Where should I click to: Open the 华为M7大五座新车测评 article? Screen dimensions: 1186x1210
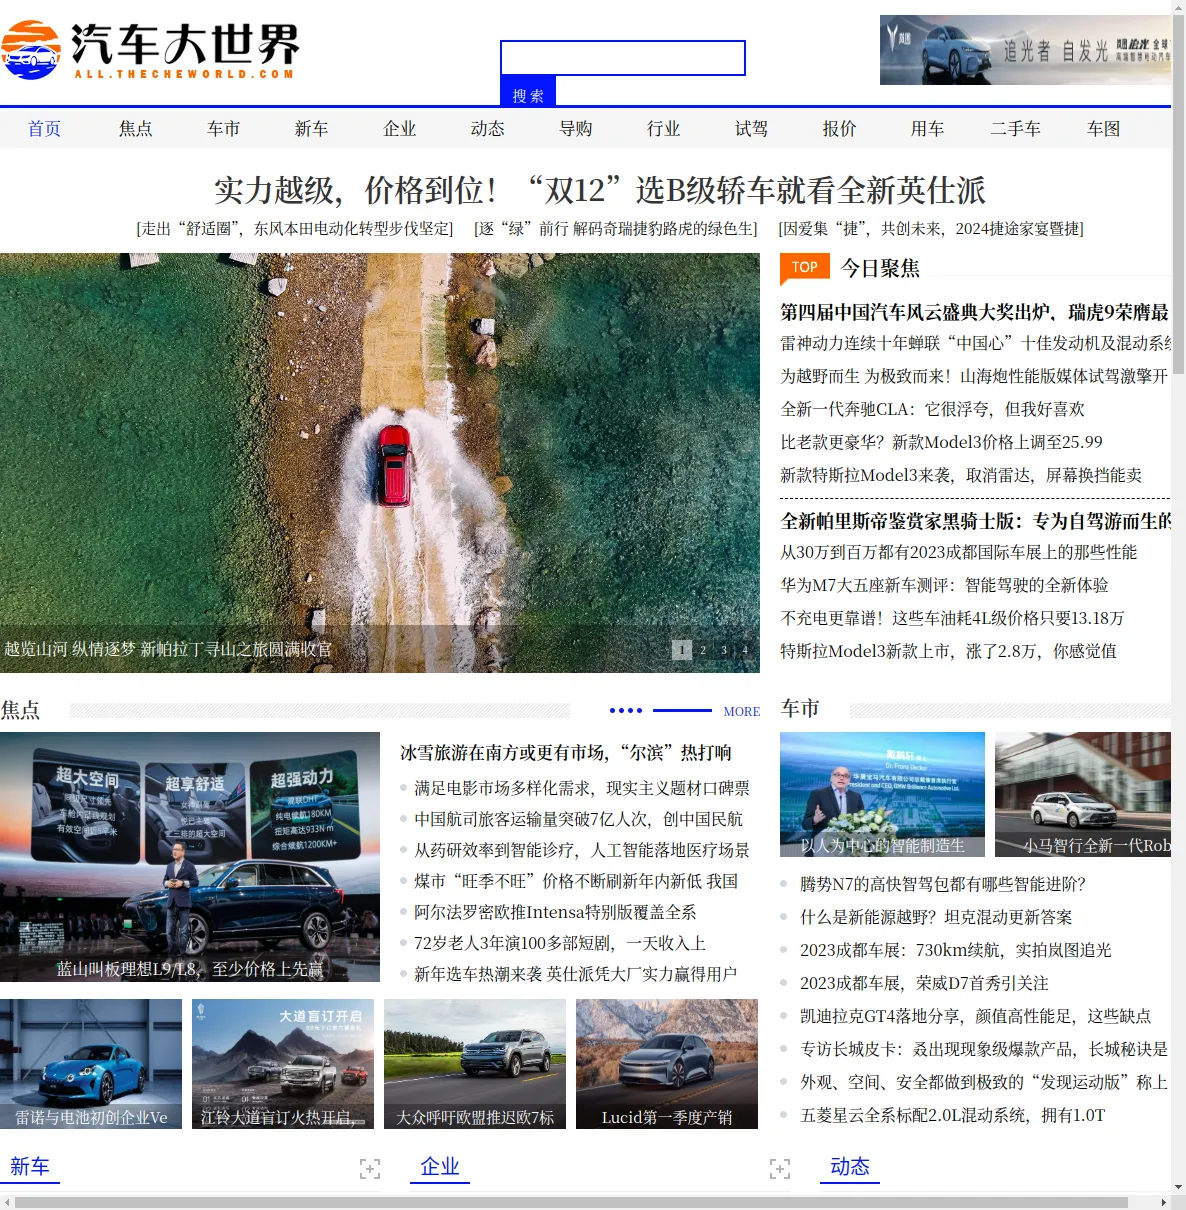[x=944, y=585]
